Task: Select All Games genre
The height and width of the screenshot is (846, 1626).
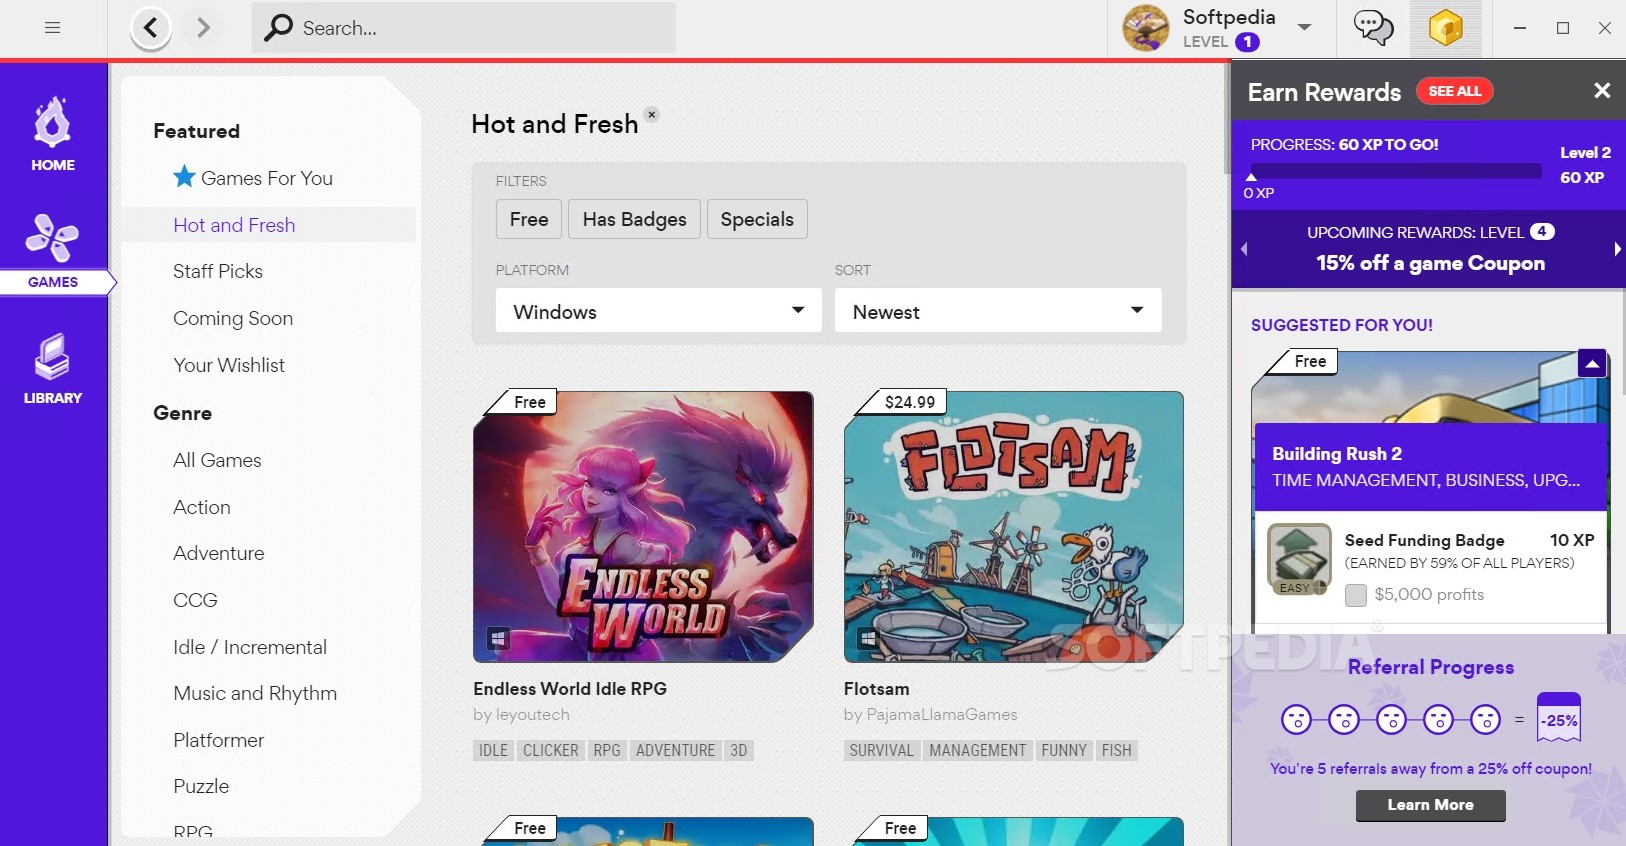Action: point(217,460)
